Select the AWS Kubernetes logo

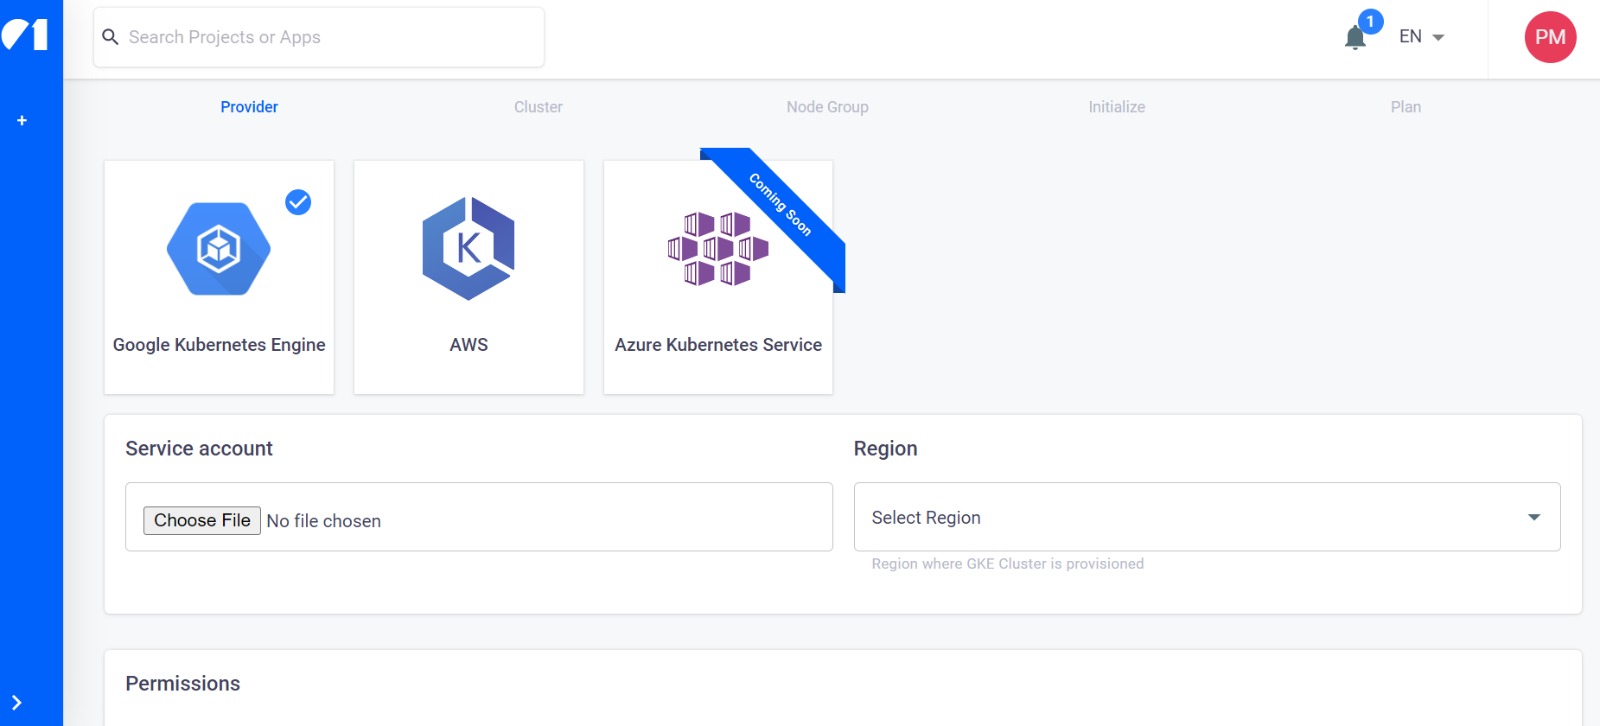click(x=468, y=249)
